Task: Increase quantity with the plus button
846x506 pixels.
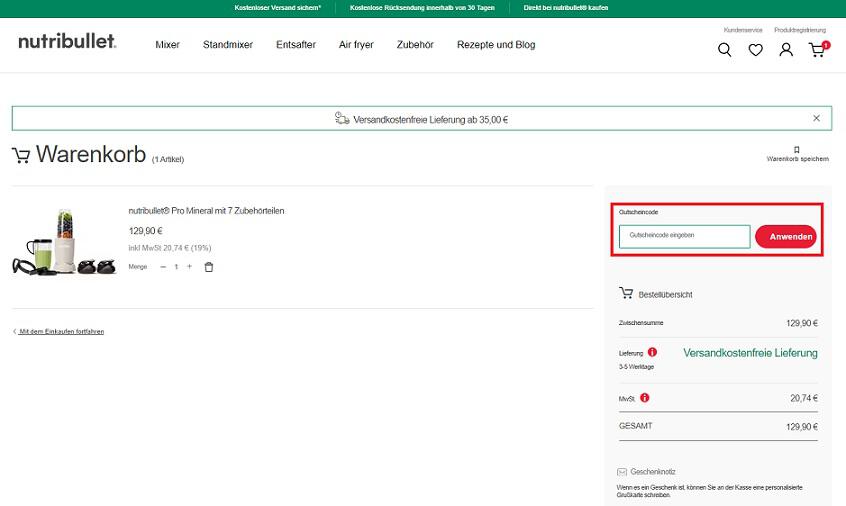Action: coord(189,266)
